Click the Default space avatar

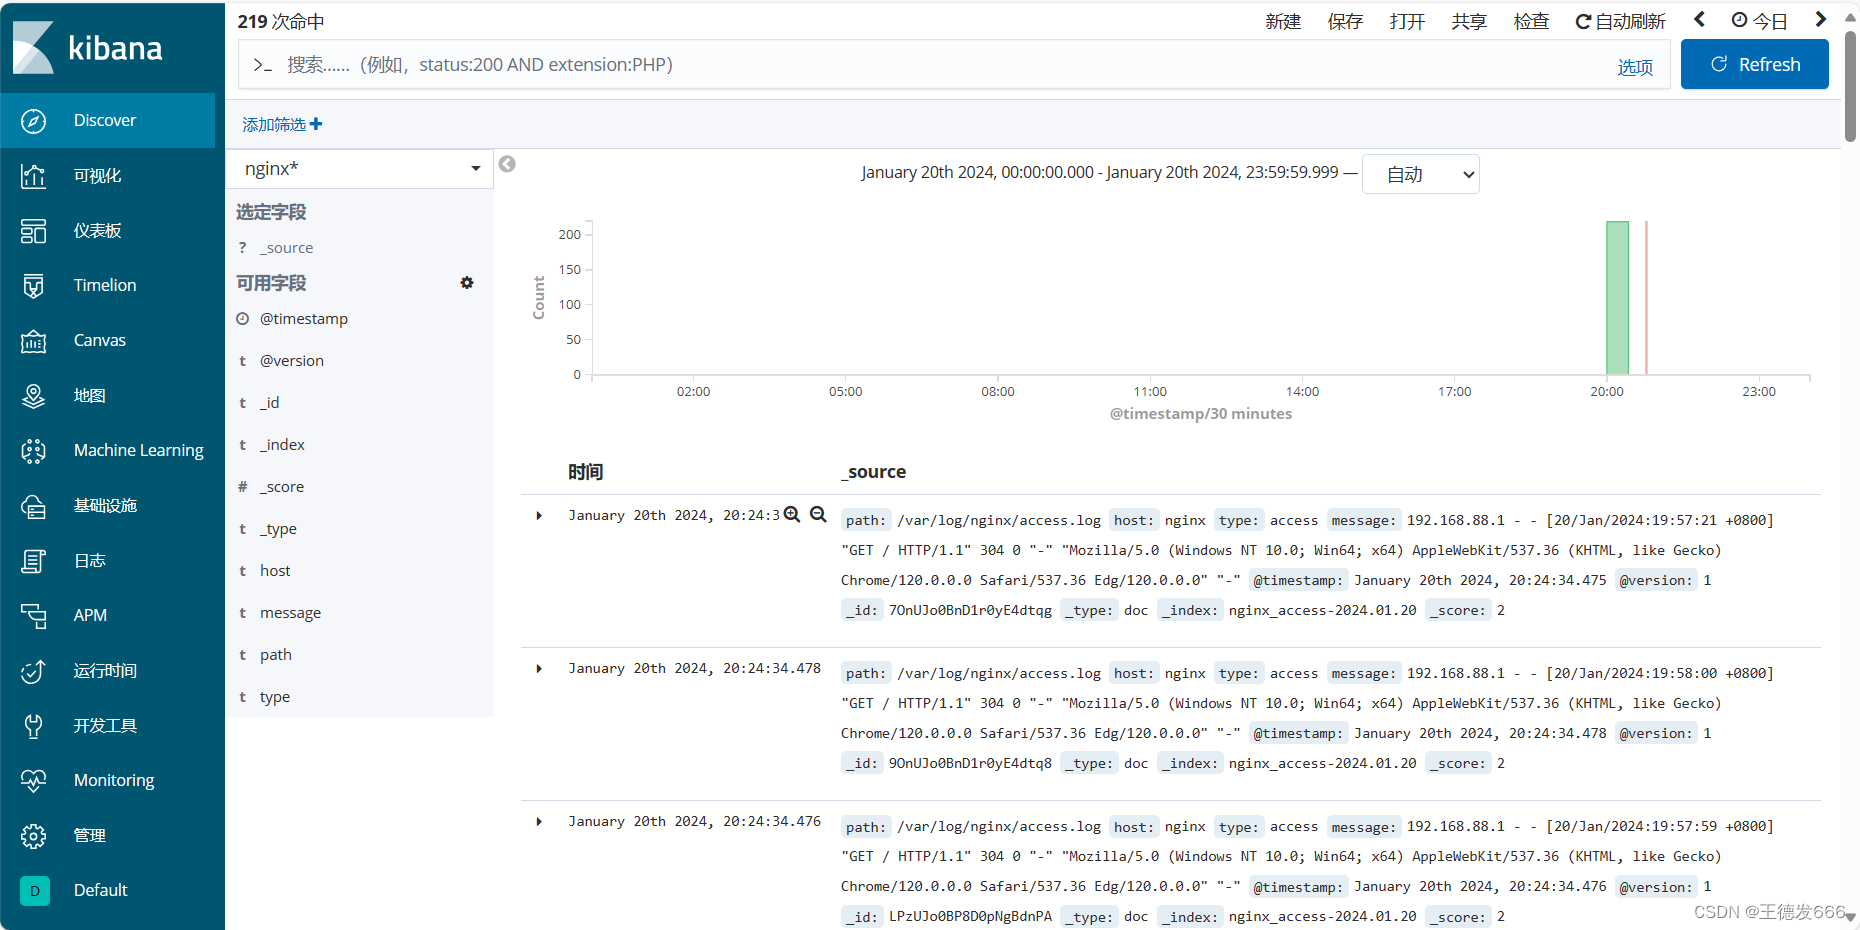35,890
